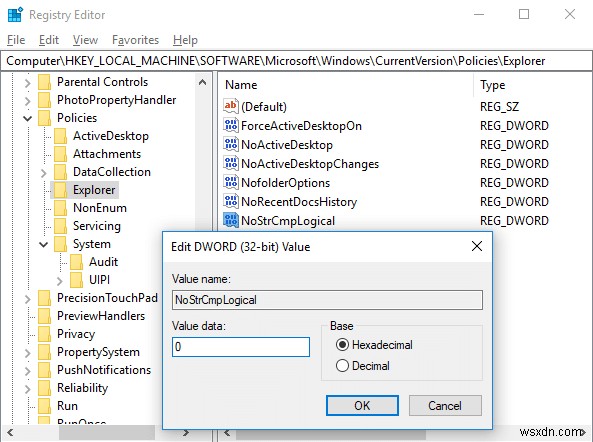This screenshot has width=593, height=442.
Task: Collapse the System tree node
Action: point(43,245)
